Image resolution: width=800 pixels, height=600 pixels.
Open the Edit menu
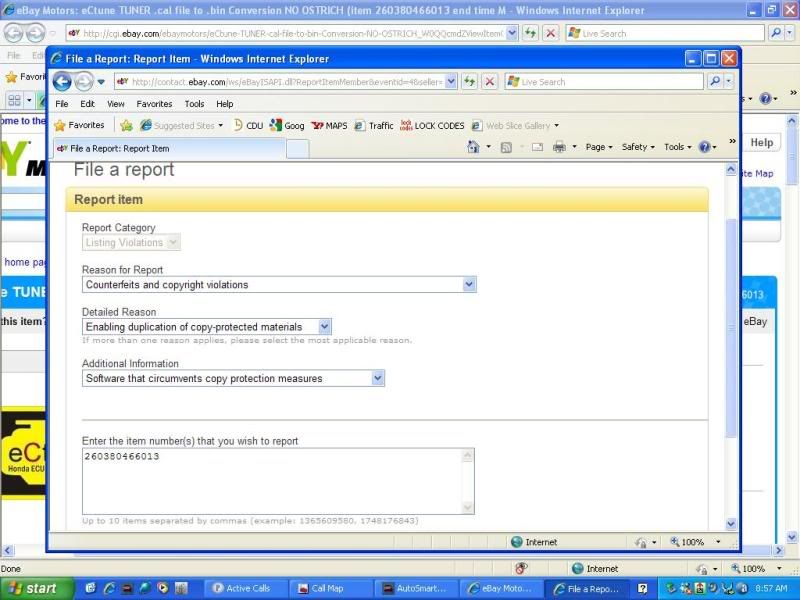pos(87,104)
